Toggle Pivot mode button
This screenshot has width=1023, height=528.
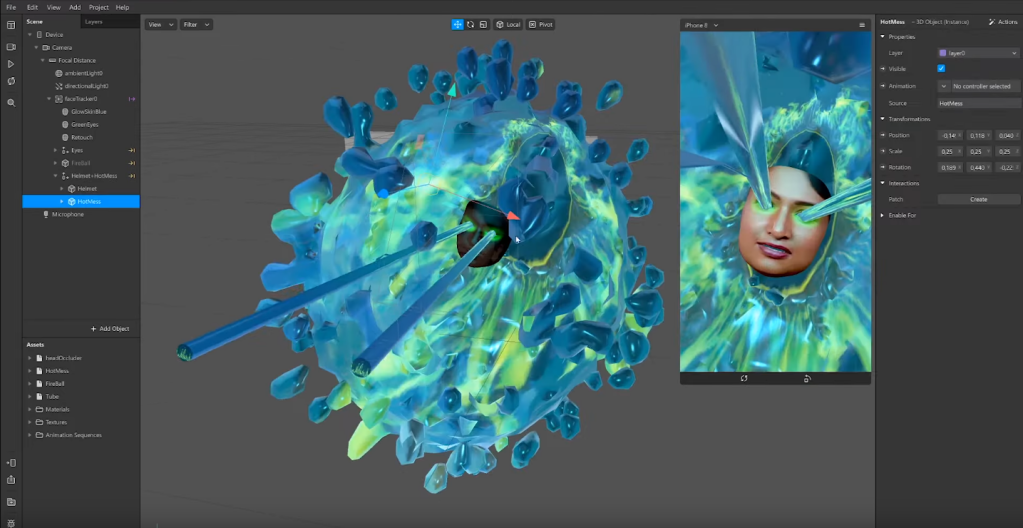(540, 24)
